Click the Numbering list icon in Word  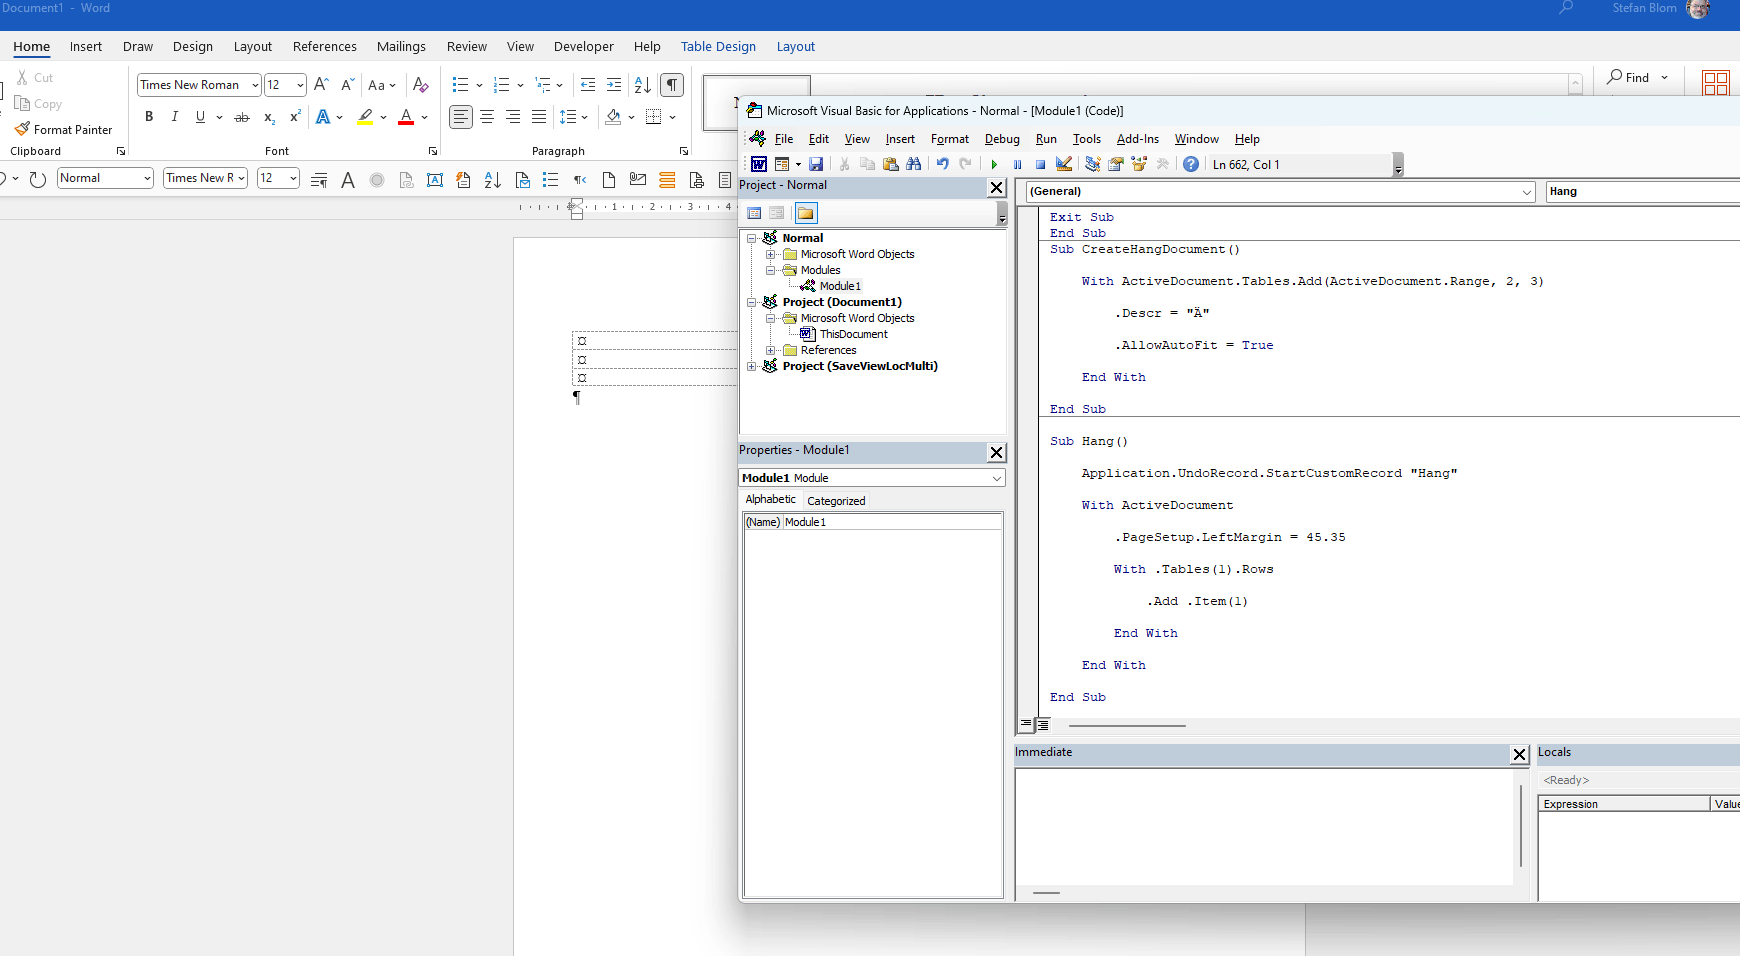(x=502, y=85)
